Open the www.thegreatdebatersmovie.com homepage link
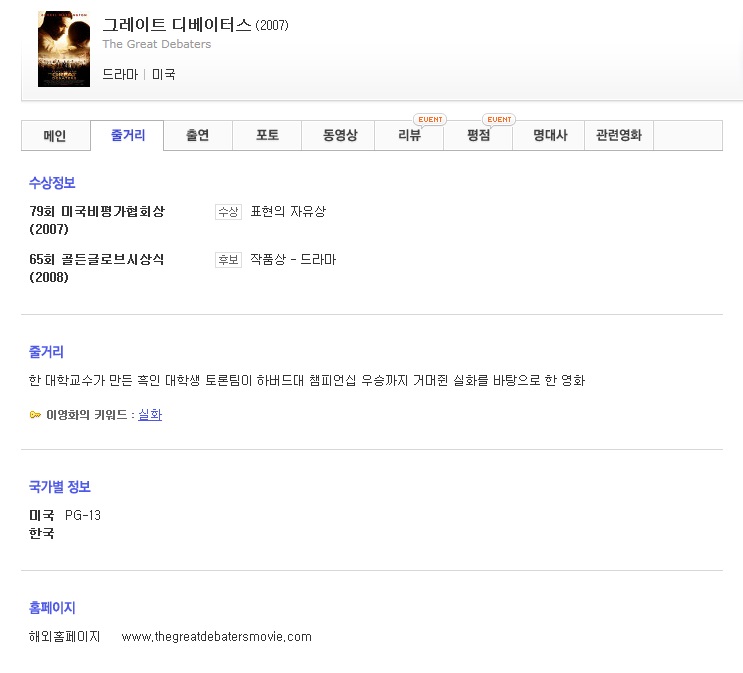Viewport: 743px width, 673px height. (x=216, y=637)
